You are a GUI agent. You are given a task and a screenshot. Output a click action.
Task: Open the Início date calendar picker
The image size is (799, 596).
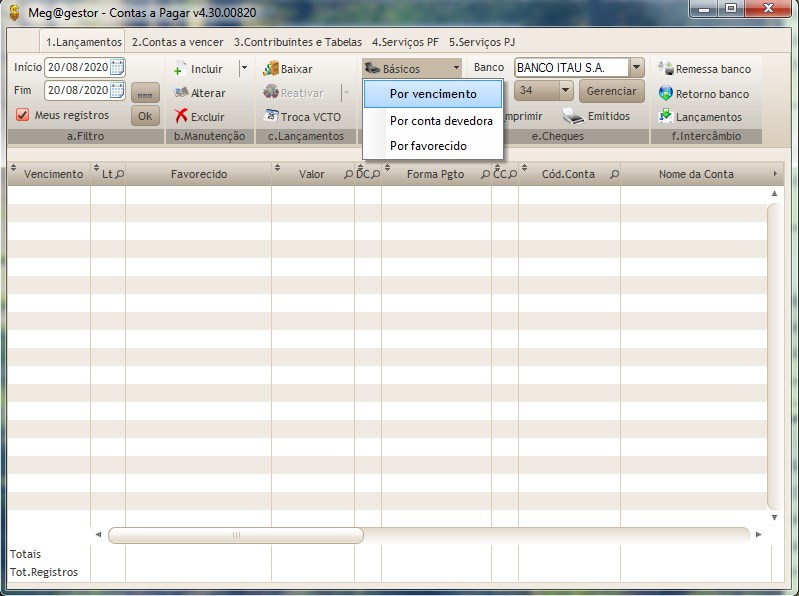pos(117,67)
